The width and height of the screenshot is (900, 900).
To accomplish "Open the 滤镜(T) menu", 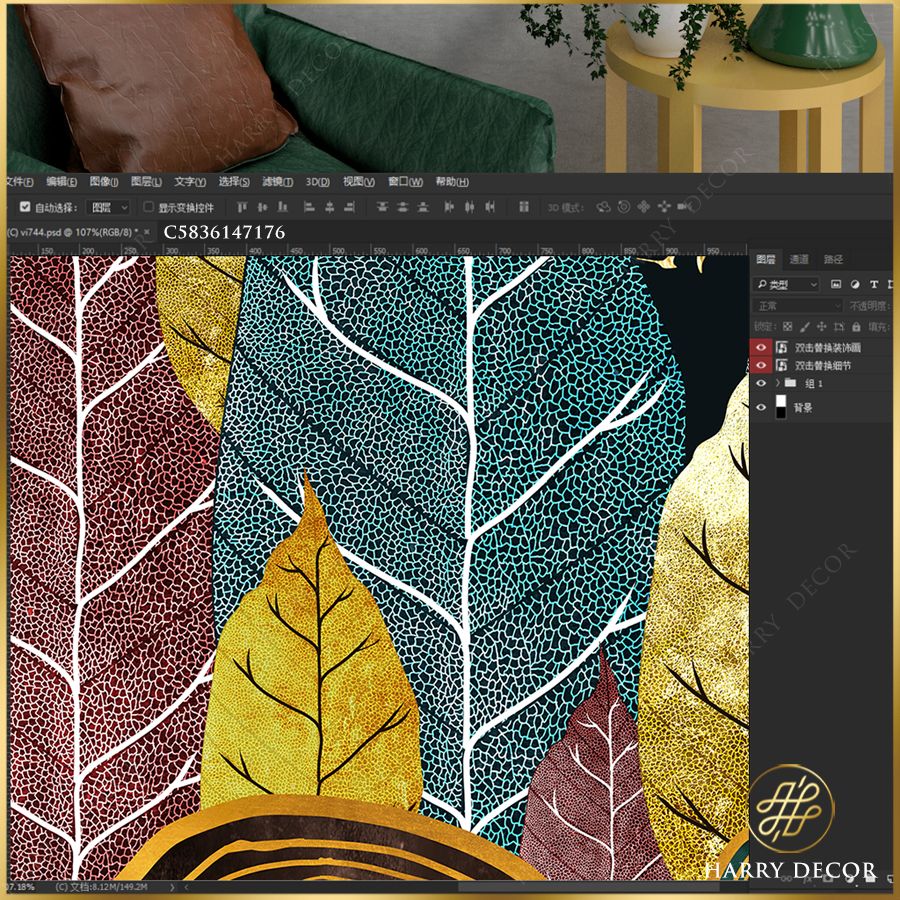I will point(278,182).
